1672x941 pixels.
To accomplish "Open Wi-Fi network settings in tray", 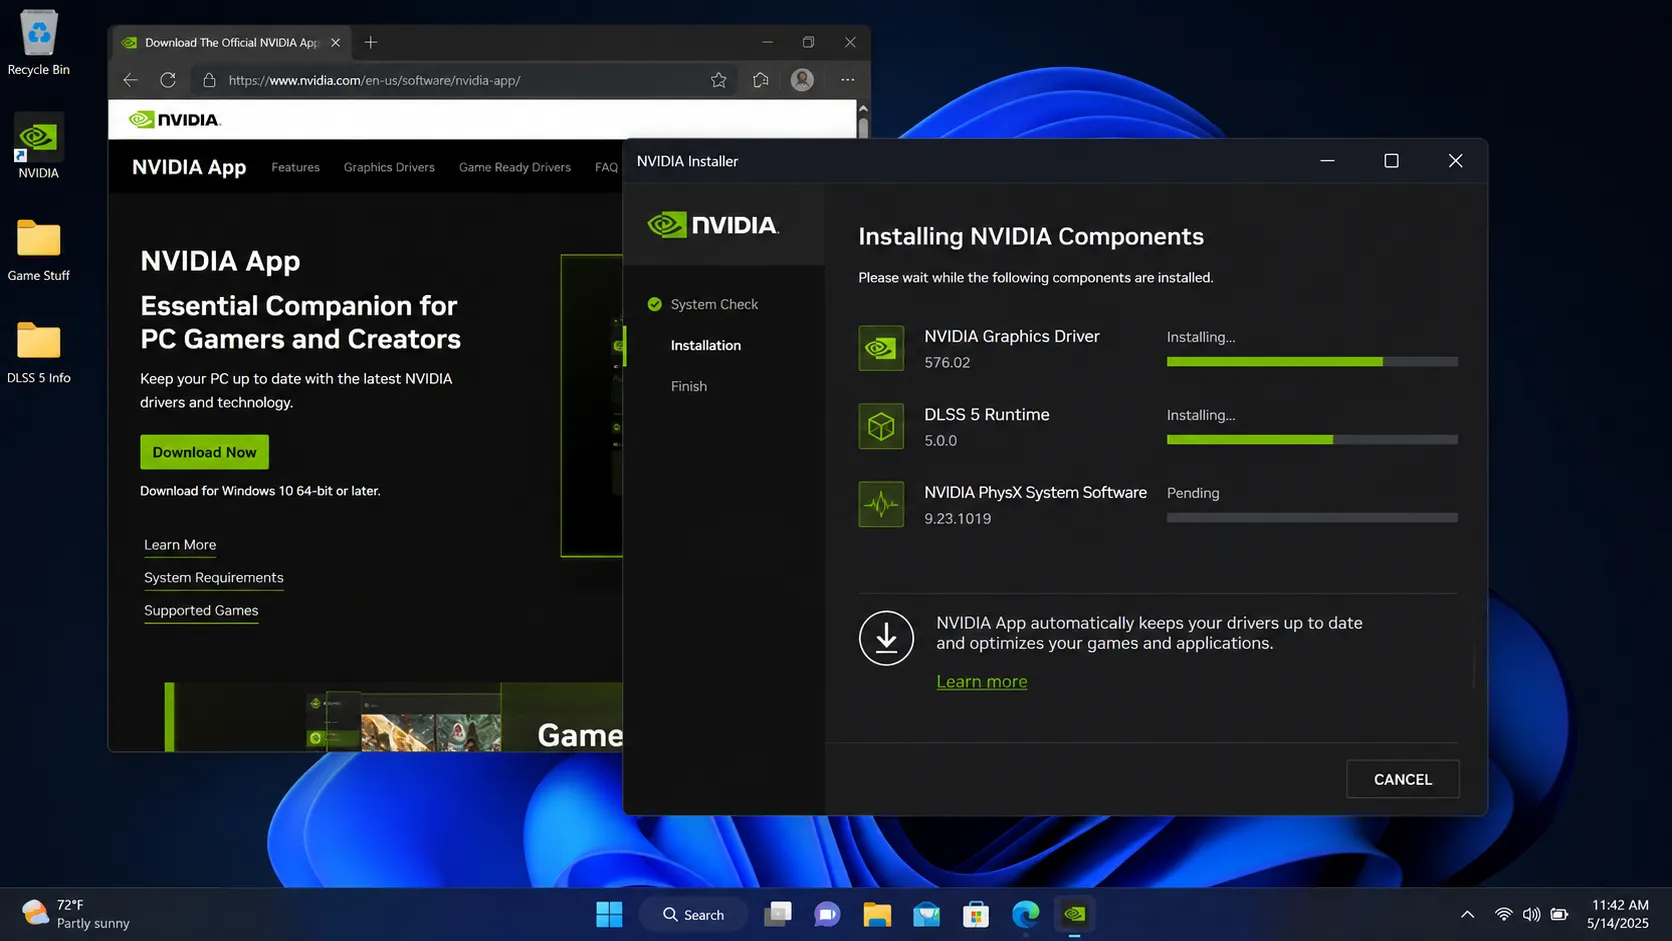I will point(1503,914).
